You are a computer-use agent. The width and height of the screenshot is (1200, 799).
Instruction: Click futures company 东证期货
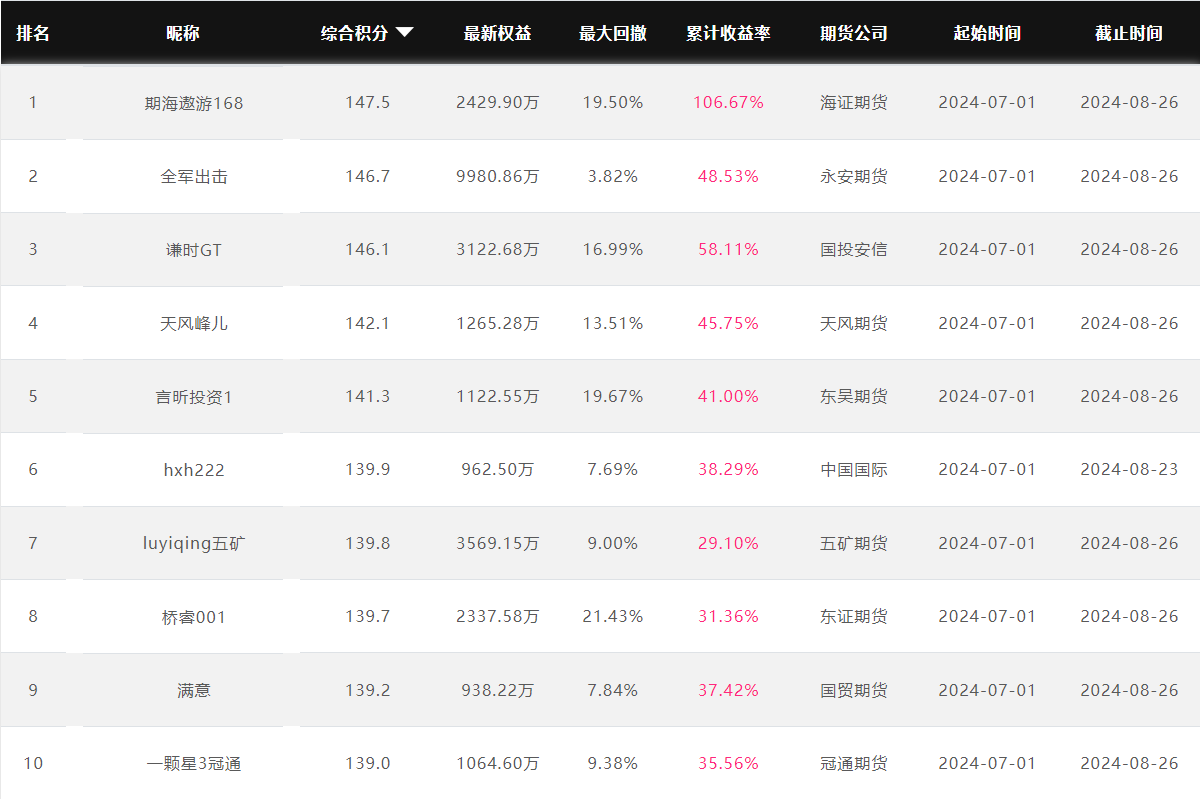[854, 616]
